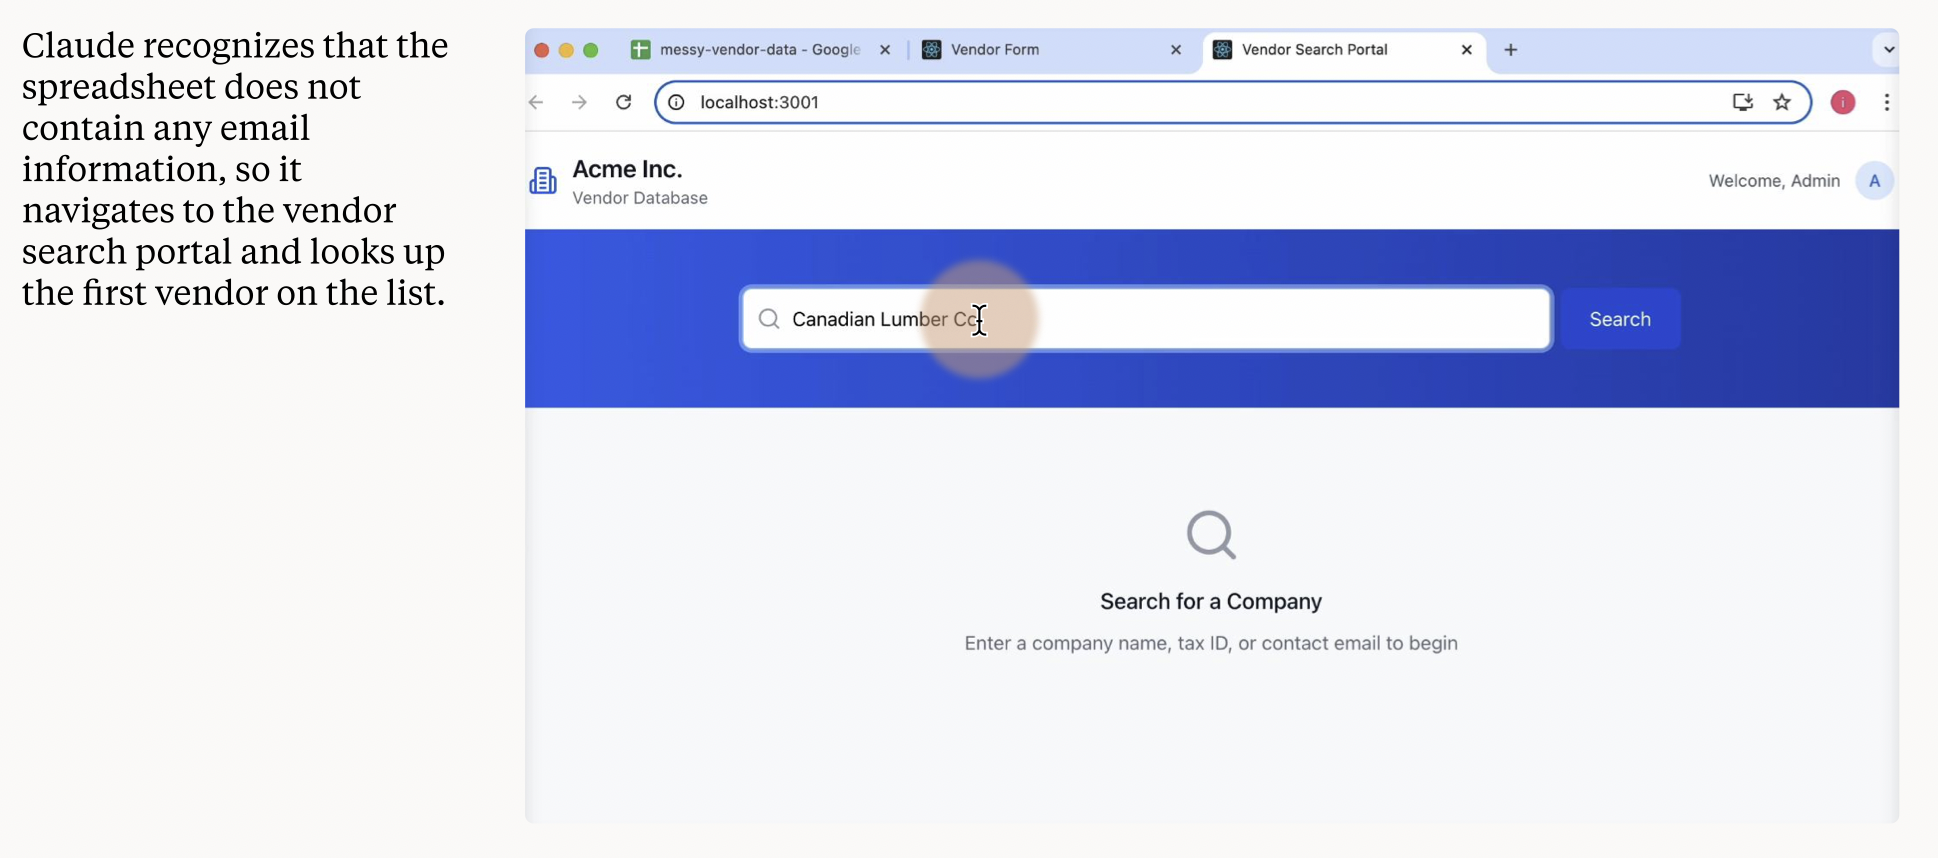Open a new browser tab
The width and height of the screenshot is (1938, 858).
(1510, 50)
